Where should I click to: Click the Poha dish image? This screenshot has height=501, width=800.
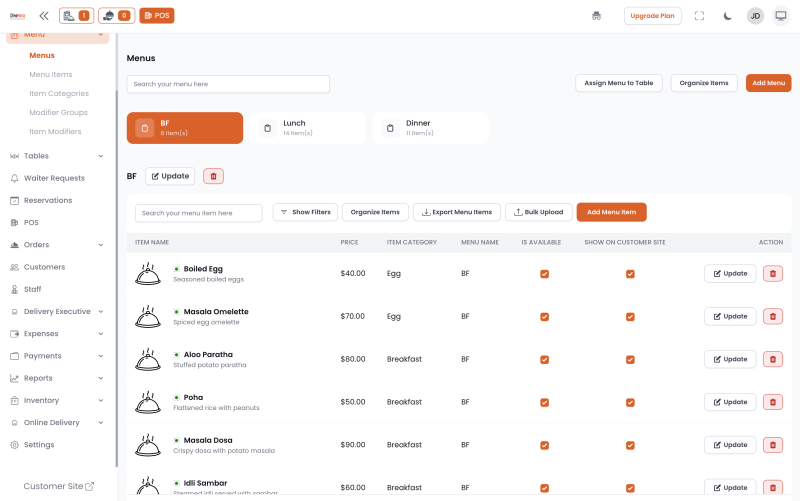148,402
